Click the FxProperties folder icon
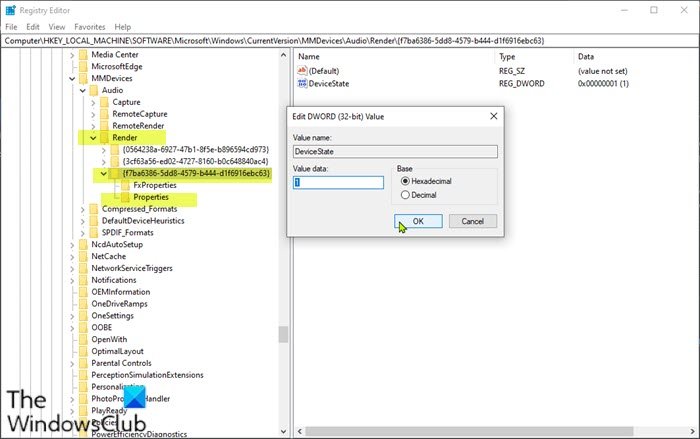700x439 pixels. (125, 185)
